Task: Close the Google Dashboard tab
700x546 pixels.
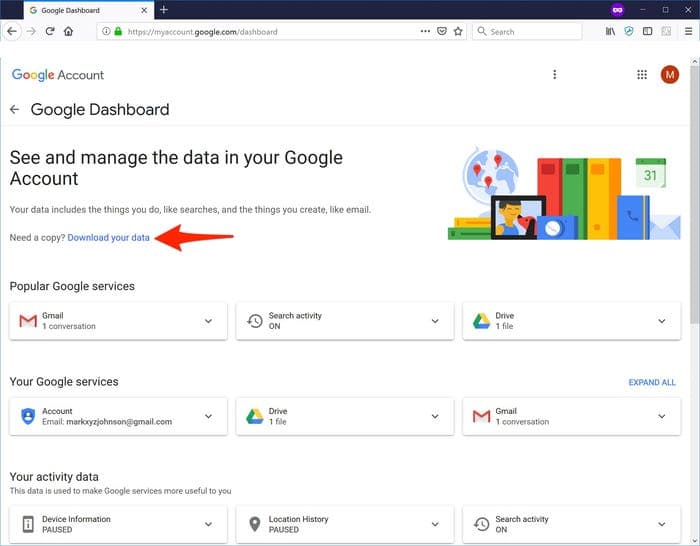Action: 144,10
